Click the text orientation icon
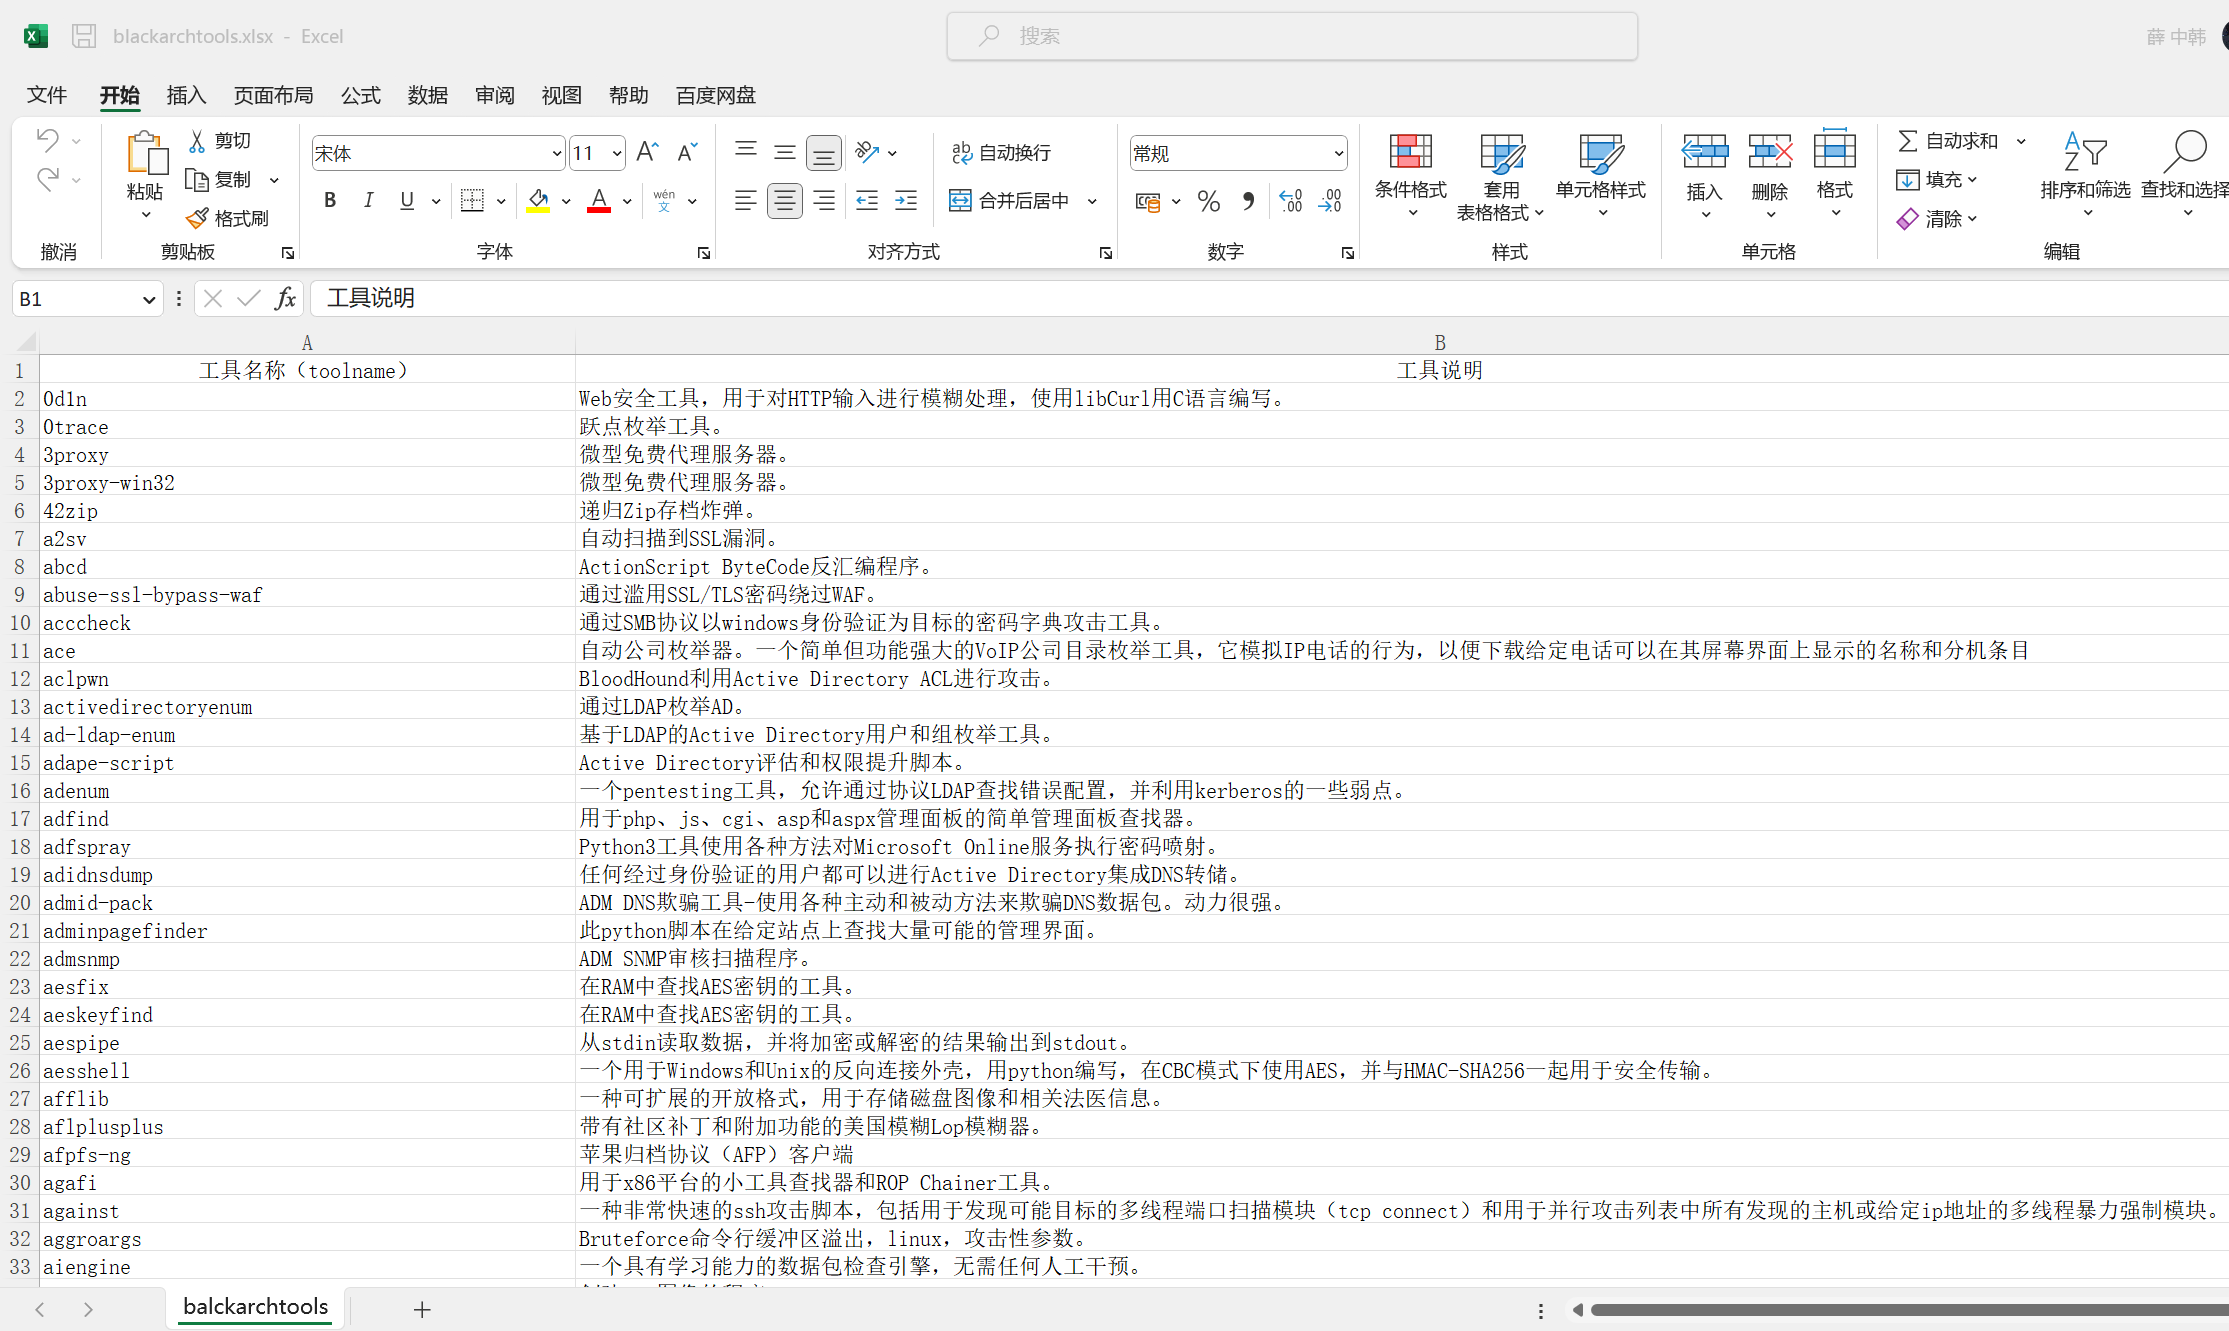 (x=867, y=152)
